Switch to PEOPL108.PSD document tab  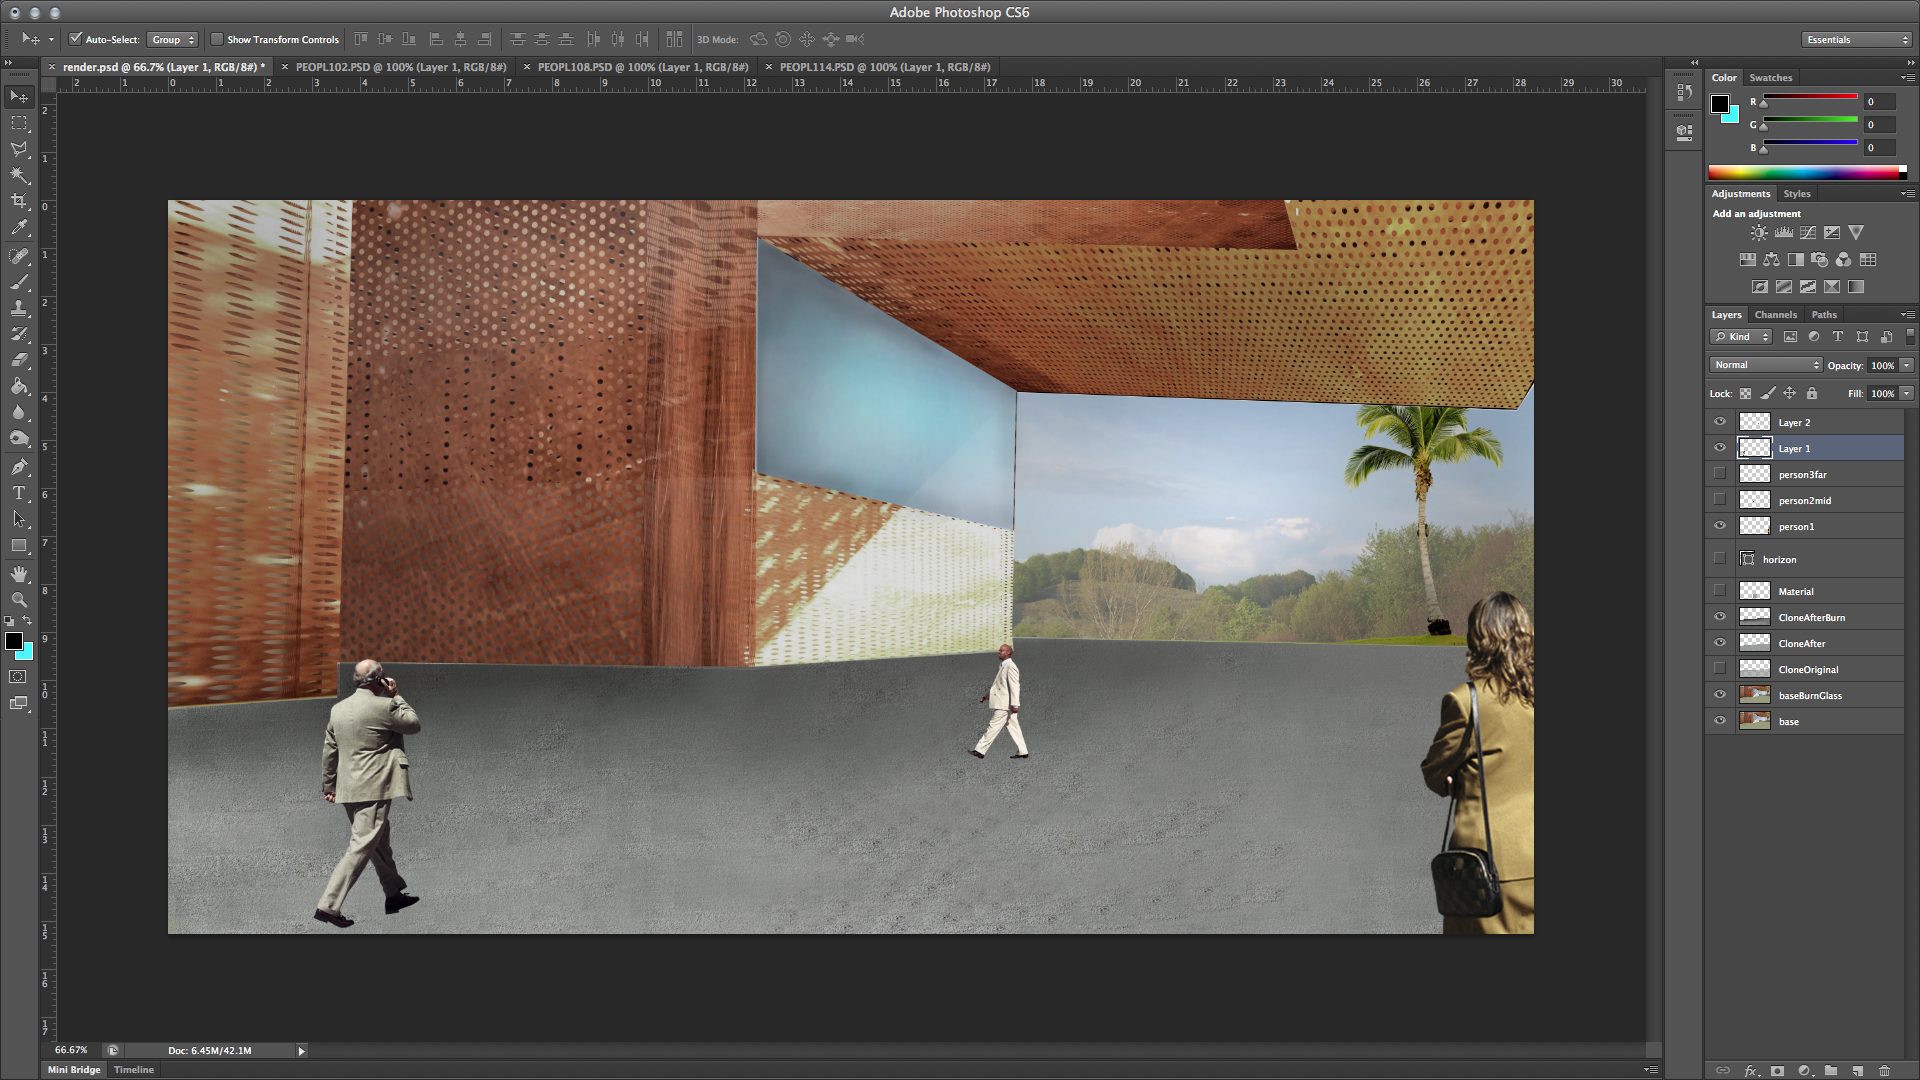tap(642, 67)
